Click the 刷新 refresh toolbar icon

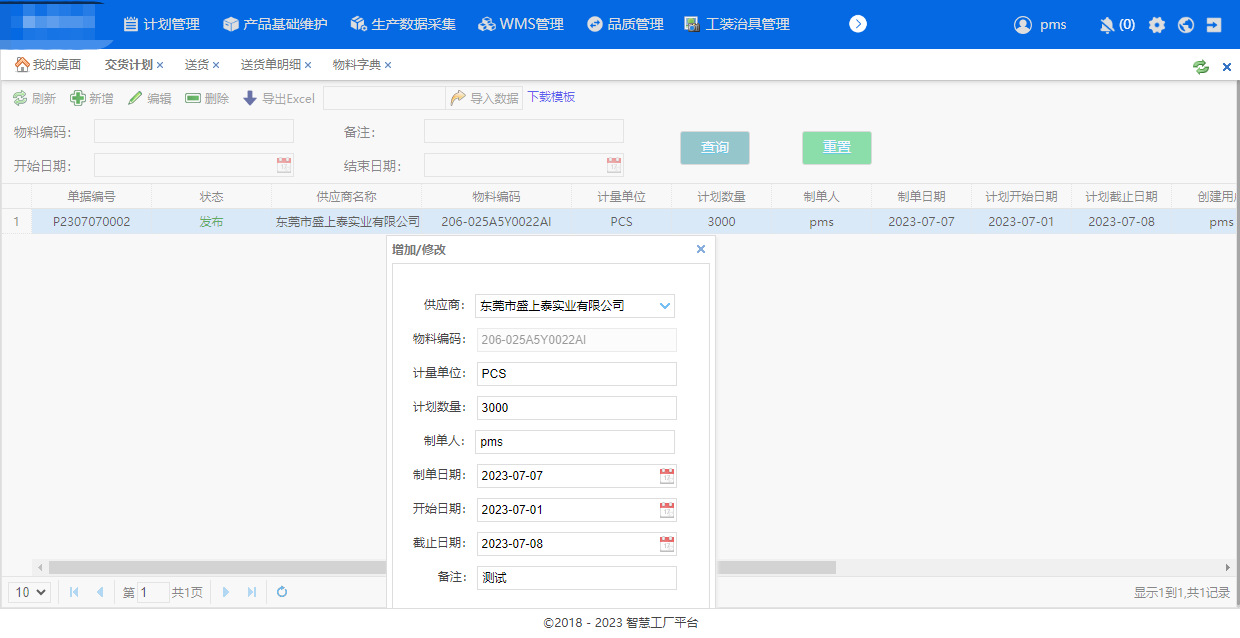(x=20, y=98)
